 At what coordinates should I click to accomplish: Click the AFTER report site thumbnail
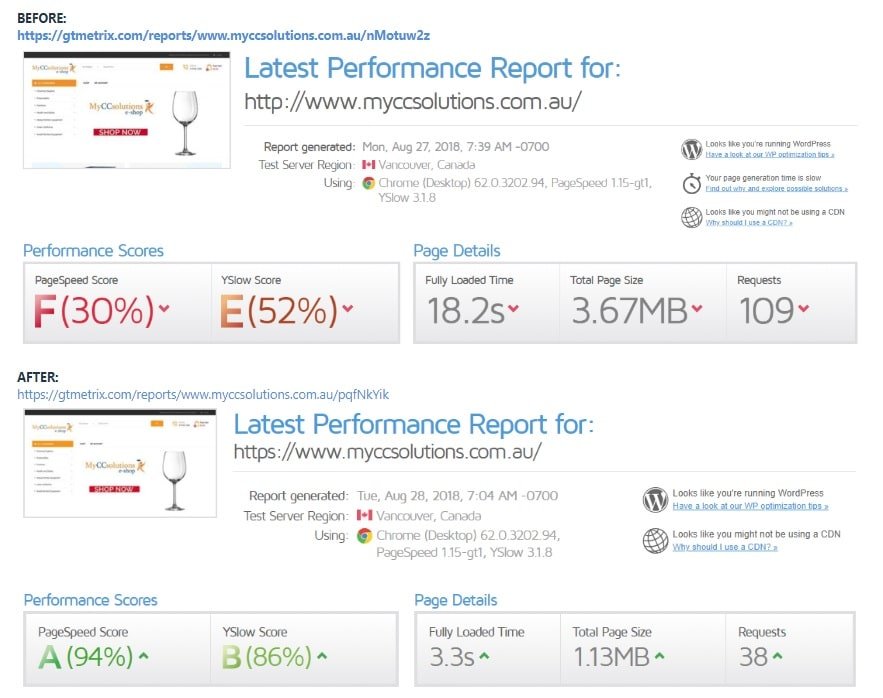pyautogui.click(x=120, y=463)
